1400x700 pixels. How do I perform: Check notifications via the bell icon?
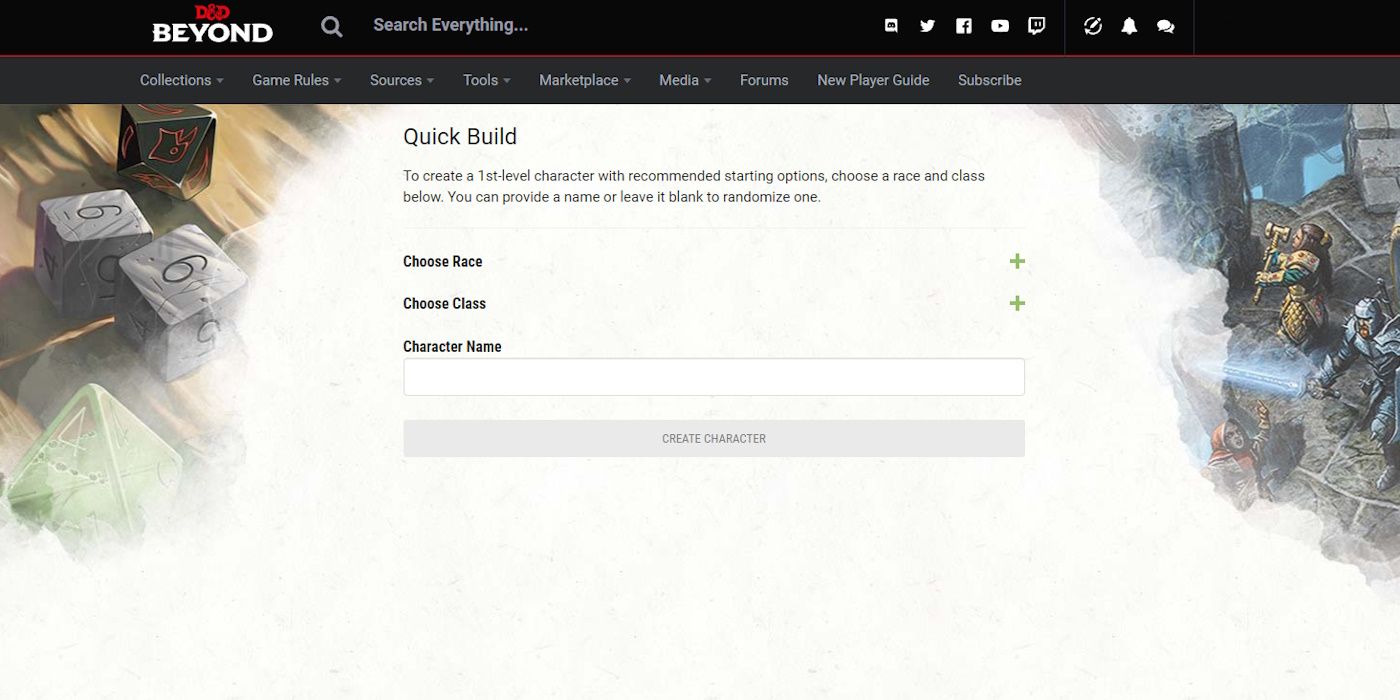click(1129, 25)
